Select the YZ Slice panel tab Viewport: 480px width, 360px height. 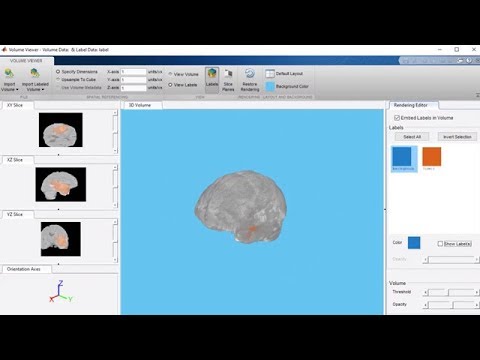15,215
